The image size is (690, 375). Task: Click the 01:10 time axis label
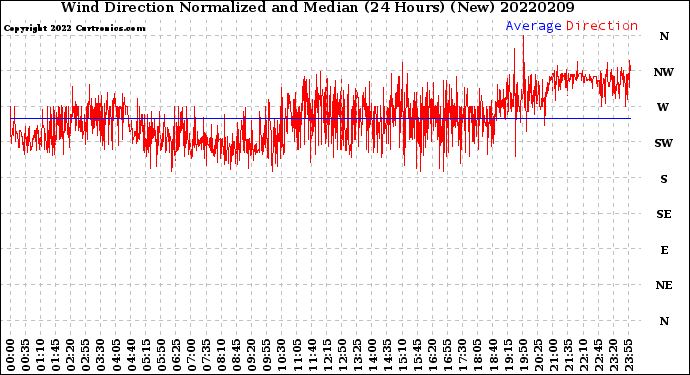point(41,355)
